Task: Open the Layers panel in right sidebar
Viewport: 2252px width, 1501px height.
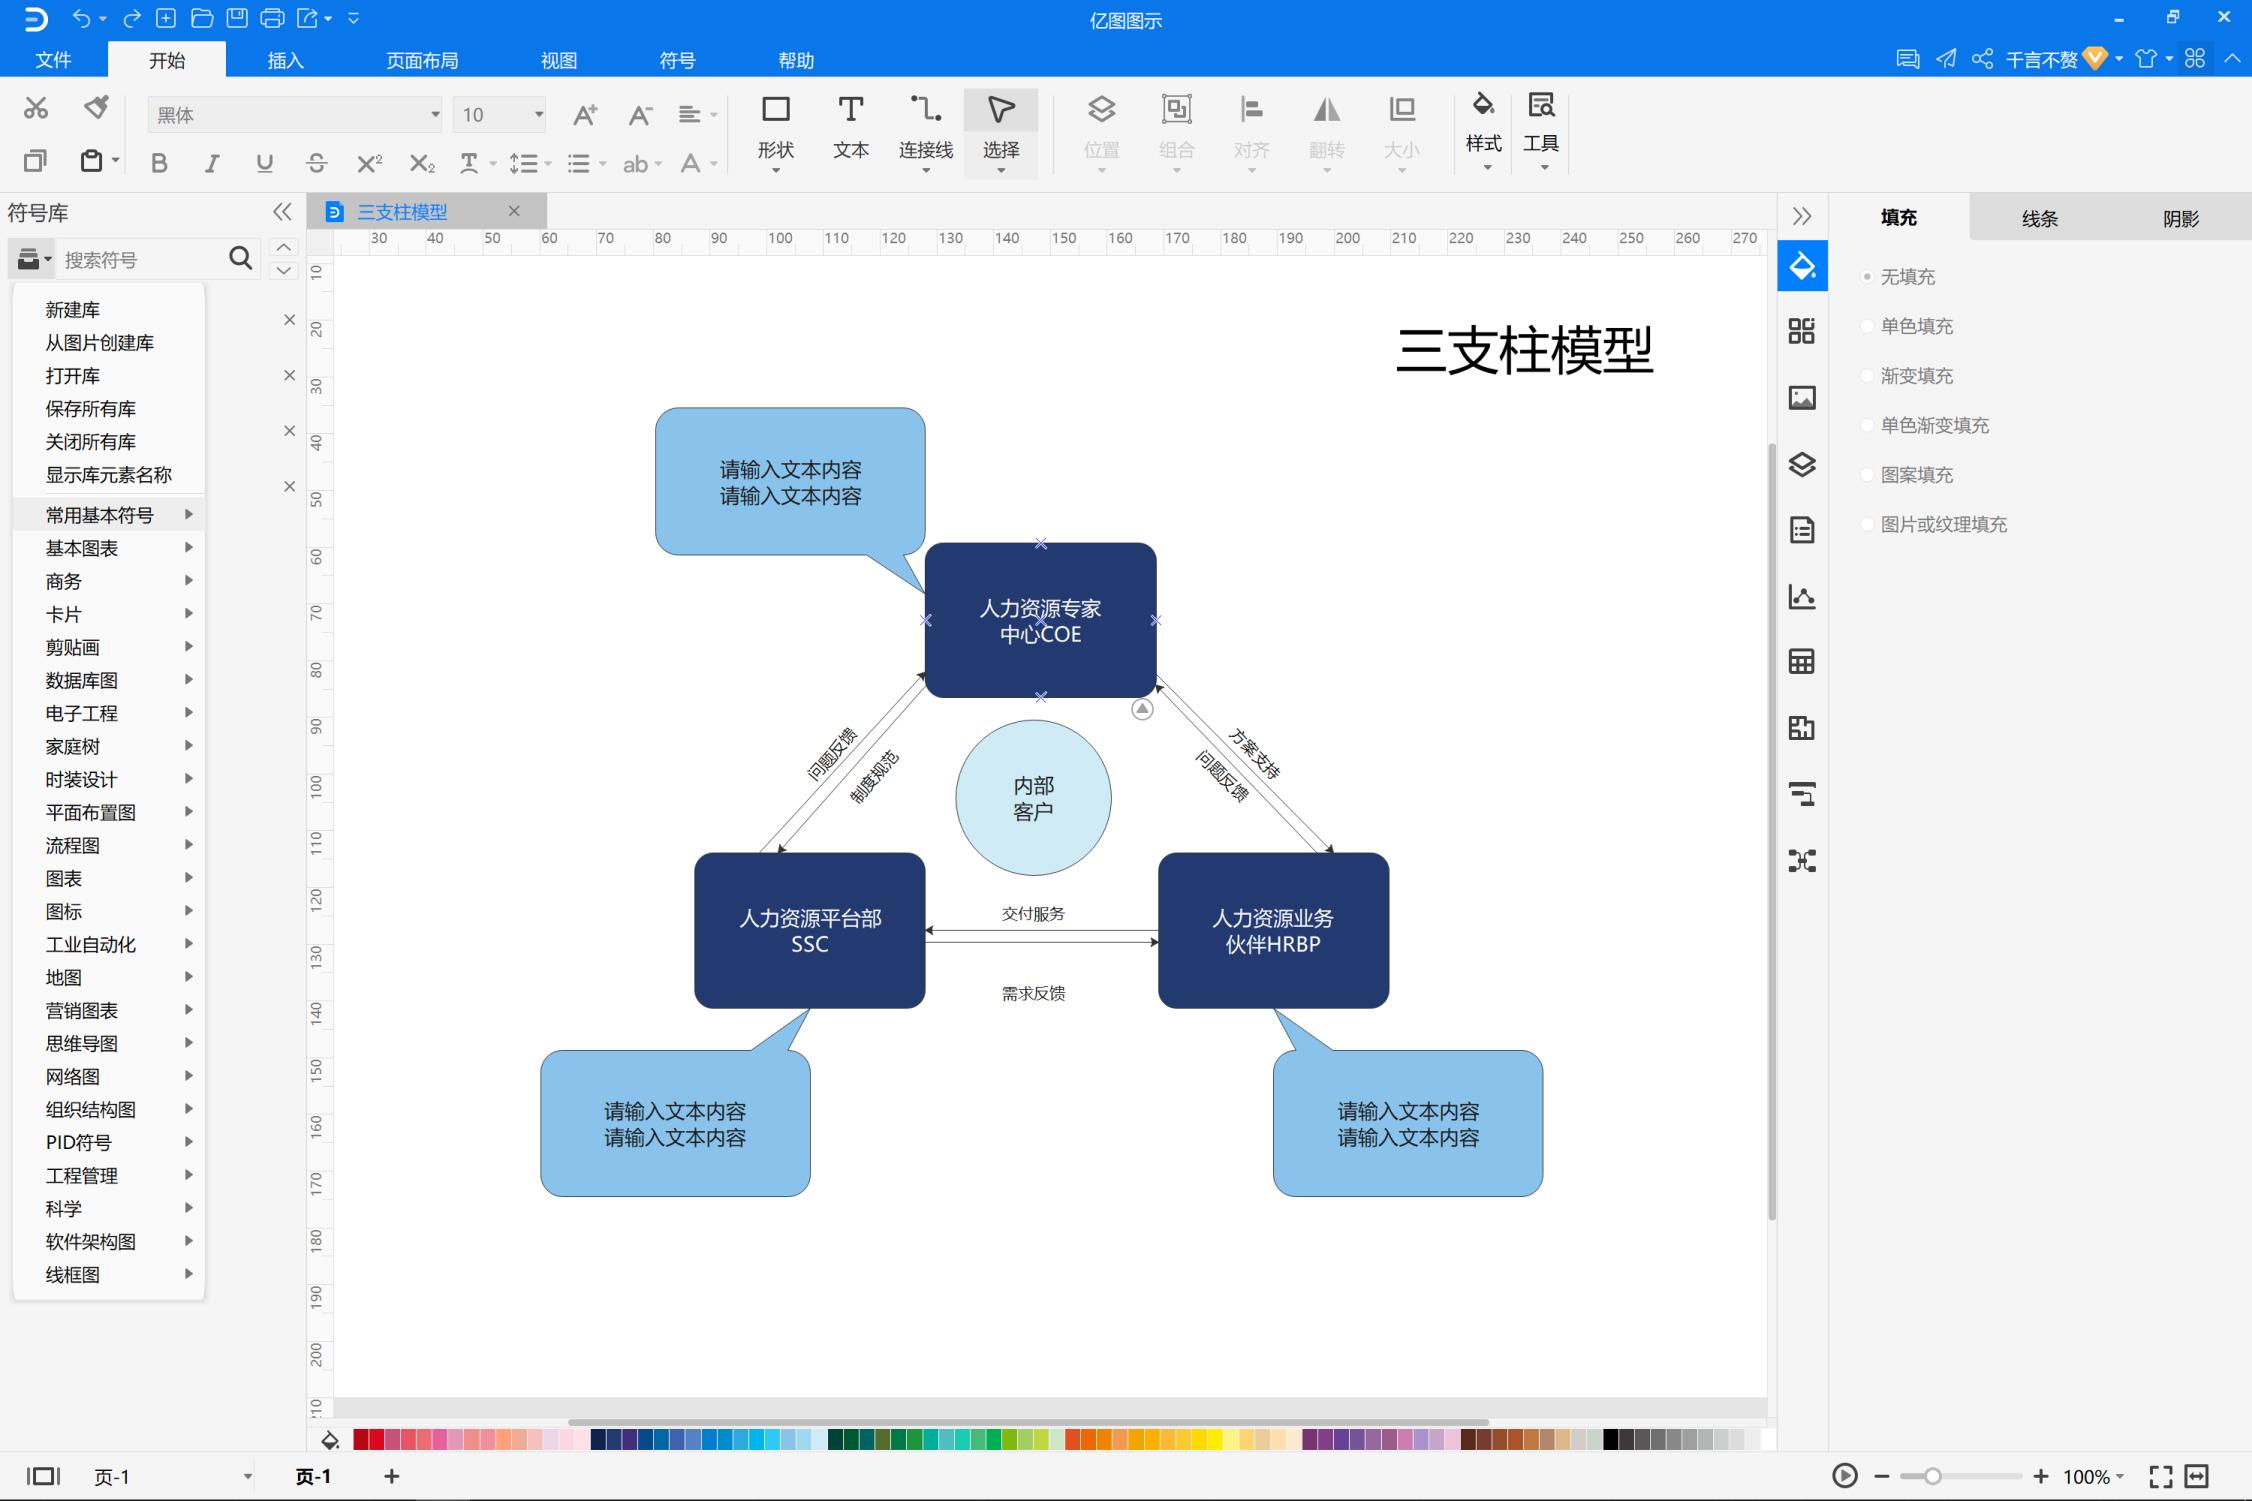Action: pyautogui.click(x=1802, y=464)
